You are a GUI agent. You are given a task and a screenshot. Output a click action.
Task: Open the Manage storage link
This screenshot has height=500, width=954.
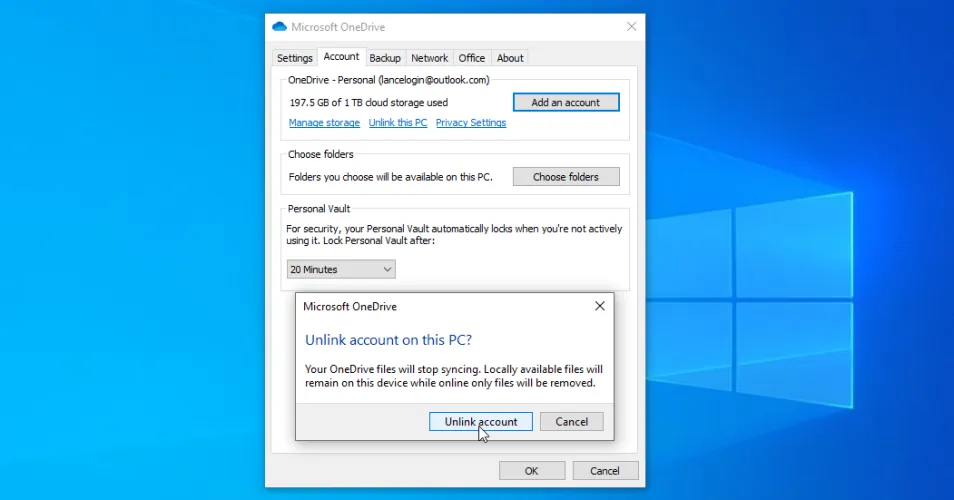tap(324, 123)
